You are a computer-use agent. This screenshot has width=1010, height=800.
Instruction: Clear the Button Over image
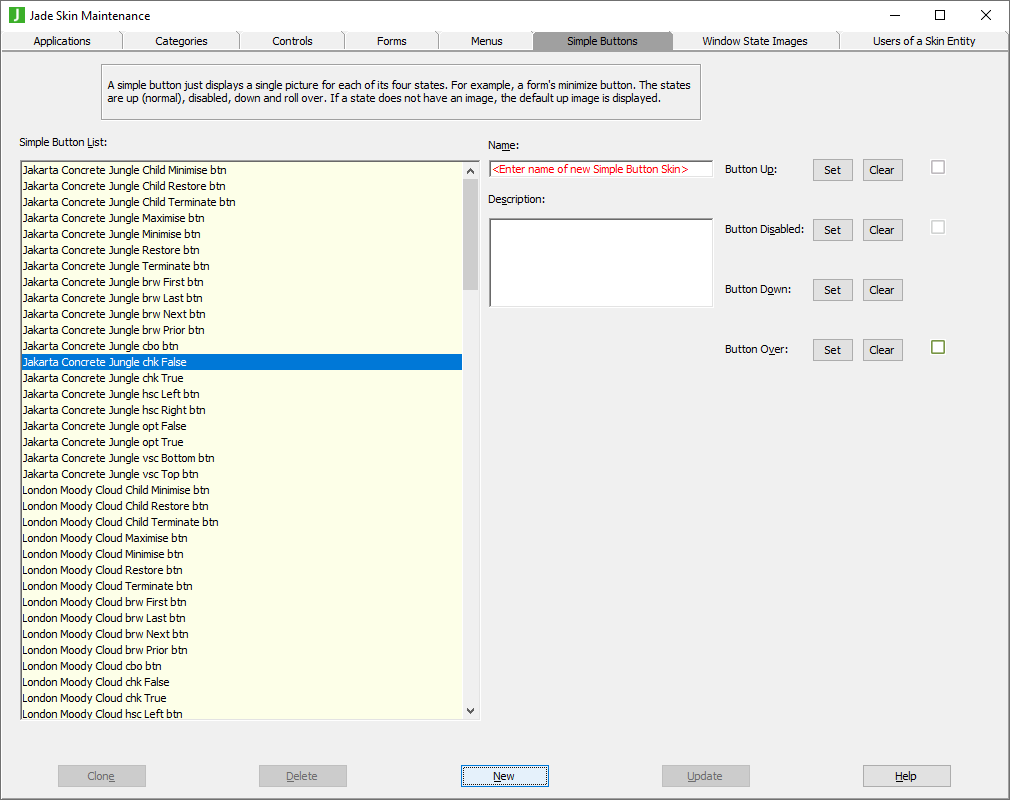point(882,350)
